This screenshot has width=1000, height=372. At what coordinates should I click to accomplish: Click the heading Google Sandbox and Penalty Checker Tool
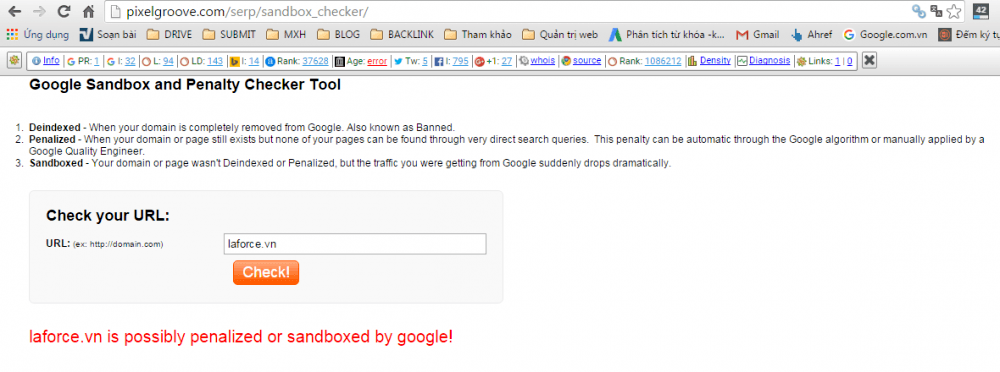[x=185, y=85]
